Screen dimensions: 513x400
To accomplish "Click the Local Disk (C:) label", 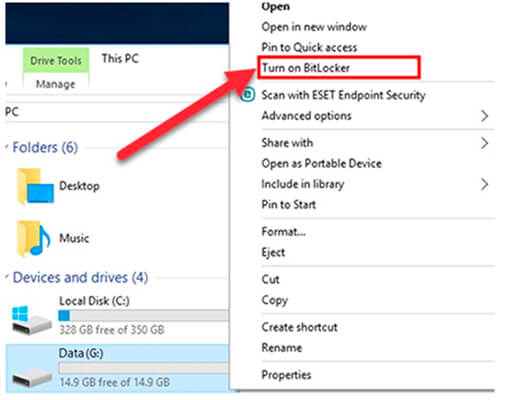I will 94,301.
